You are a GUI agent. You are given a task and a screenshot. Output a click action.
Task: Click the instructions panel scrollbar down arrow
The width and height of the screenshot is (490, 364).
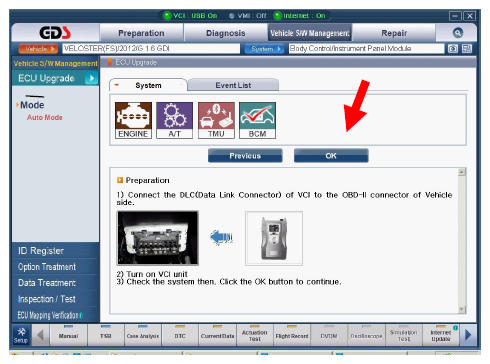[462, 309]
